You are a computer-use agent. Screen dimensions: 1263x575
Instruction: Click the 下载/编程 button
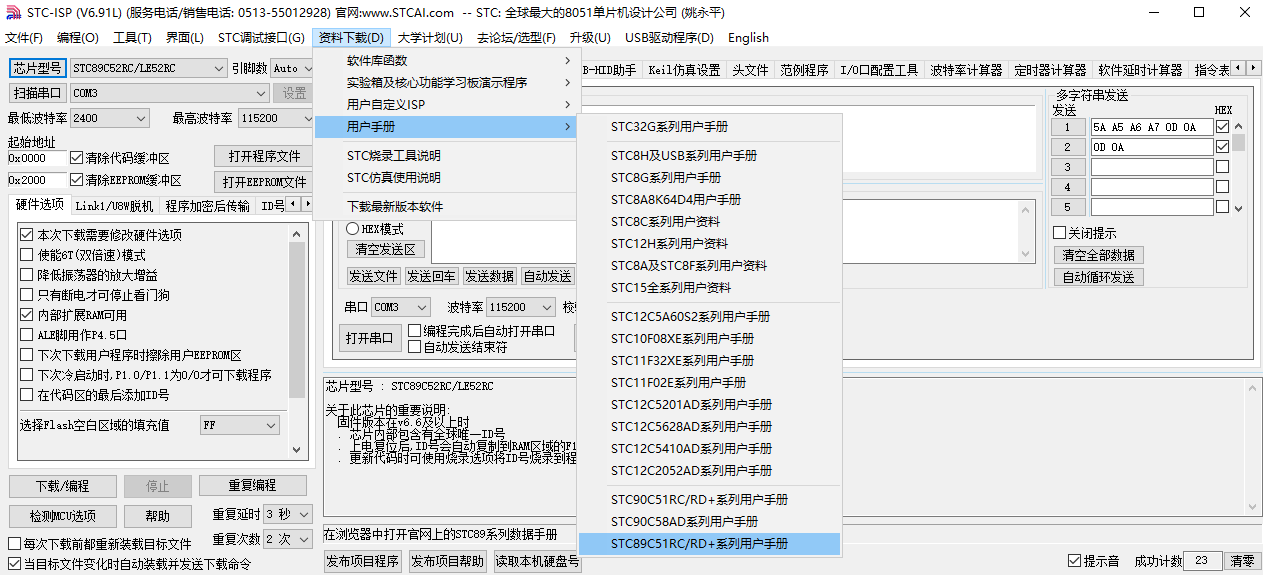[x=62, y=486]
